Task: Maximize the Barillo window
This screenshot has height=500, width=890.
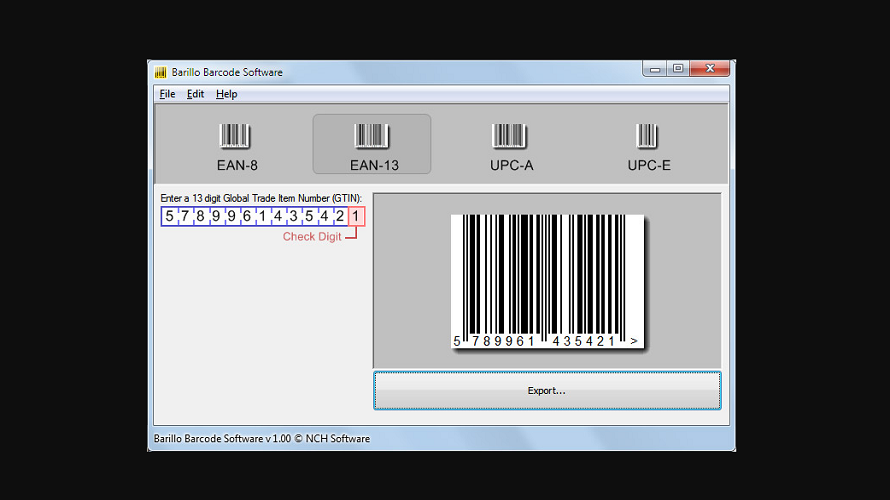Action: click(678, 69)
